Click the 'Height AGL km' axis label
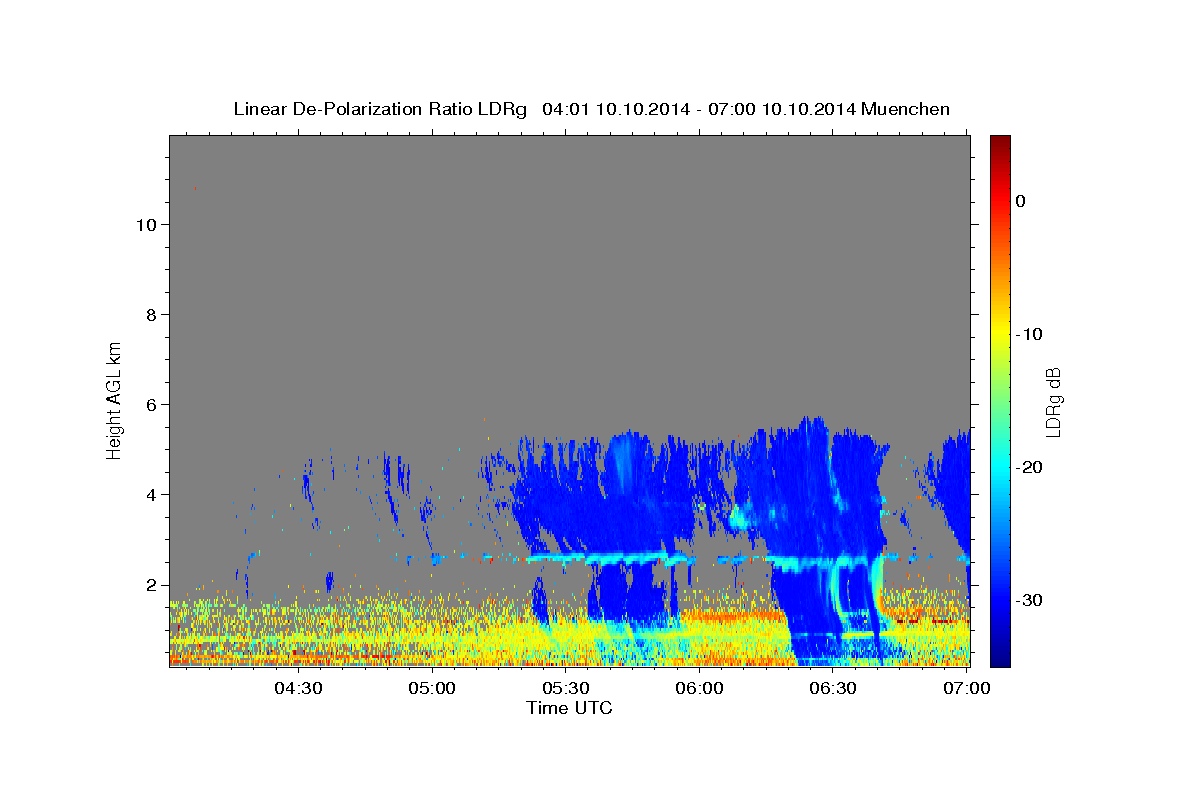The width and height of the screenshot is (1200, 800). click(x=114, y=400)
